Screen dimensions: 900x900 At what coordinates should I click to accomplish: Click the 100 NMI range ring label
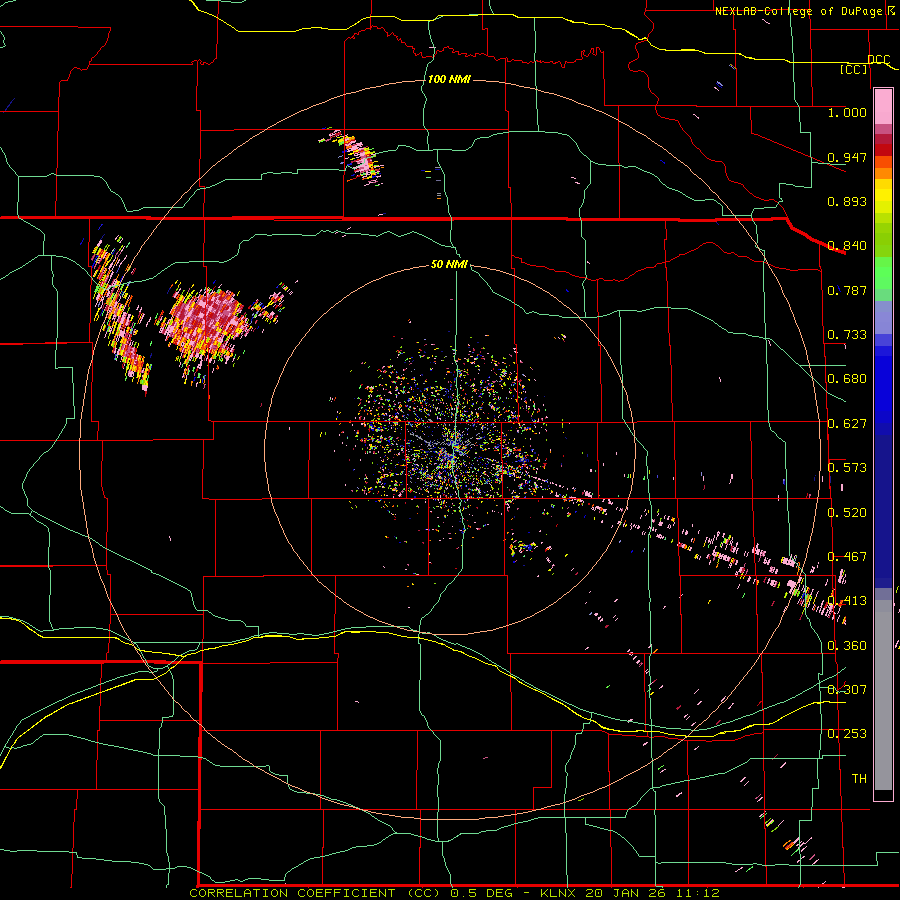[449, 79]
